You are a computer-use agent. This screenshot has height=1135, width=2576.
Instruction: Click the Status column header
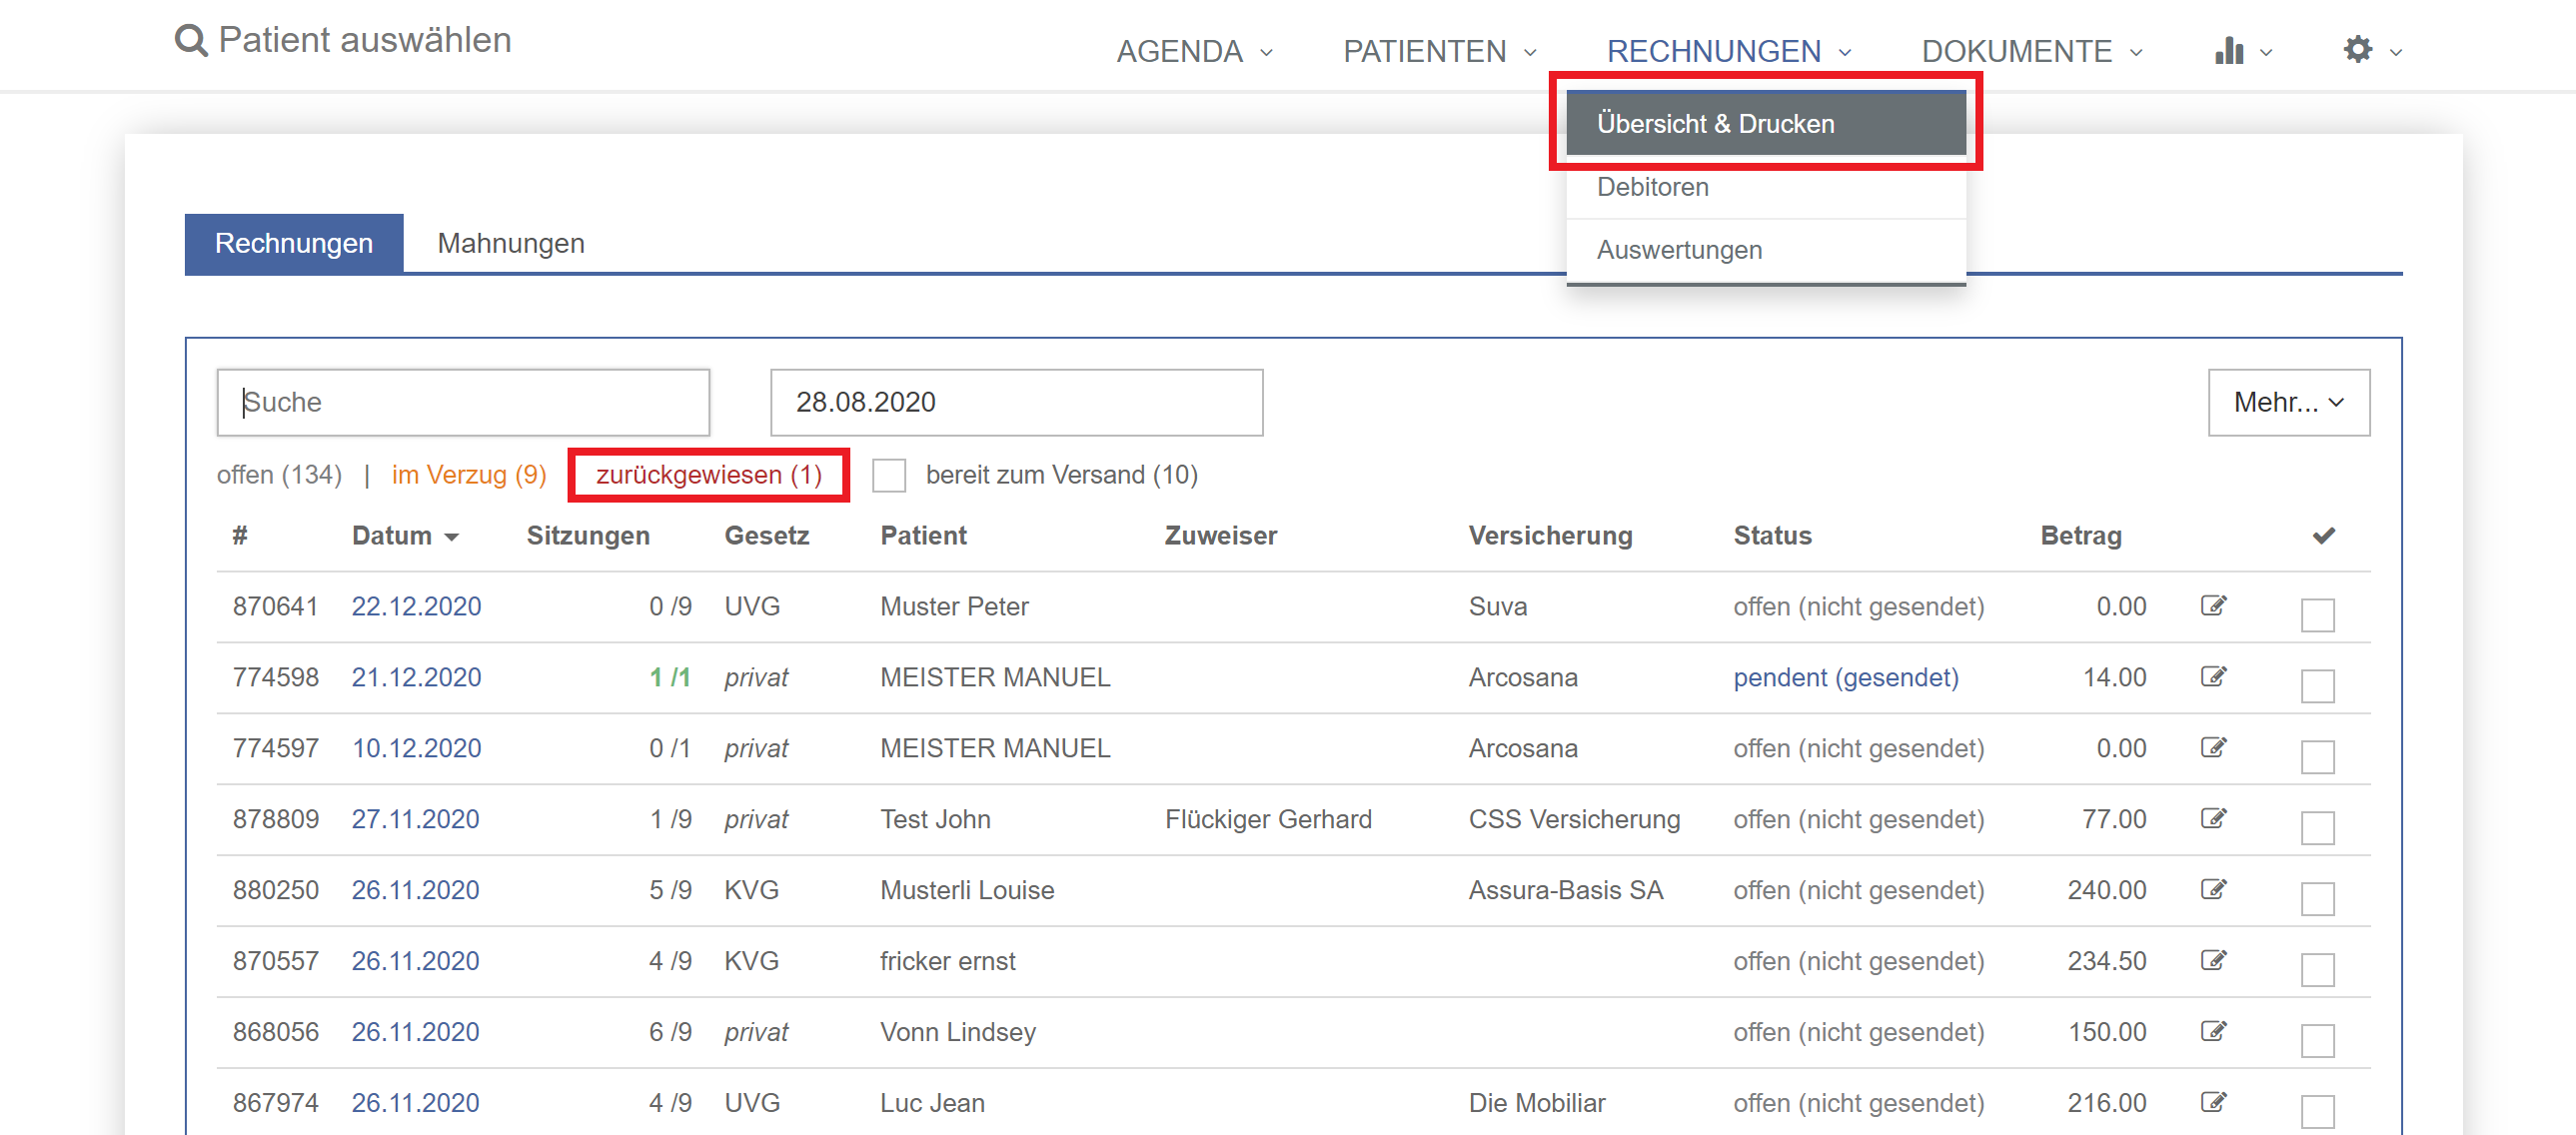click(x=1772, y=536)
